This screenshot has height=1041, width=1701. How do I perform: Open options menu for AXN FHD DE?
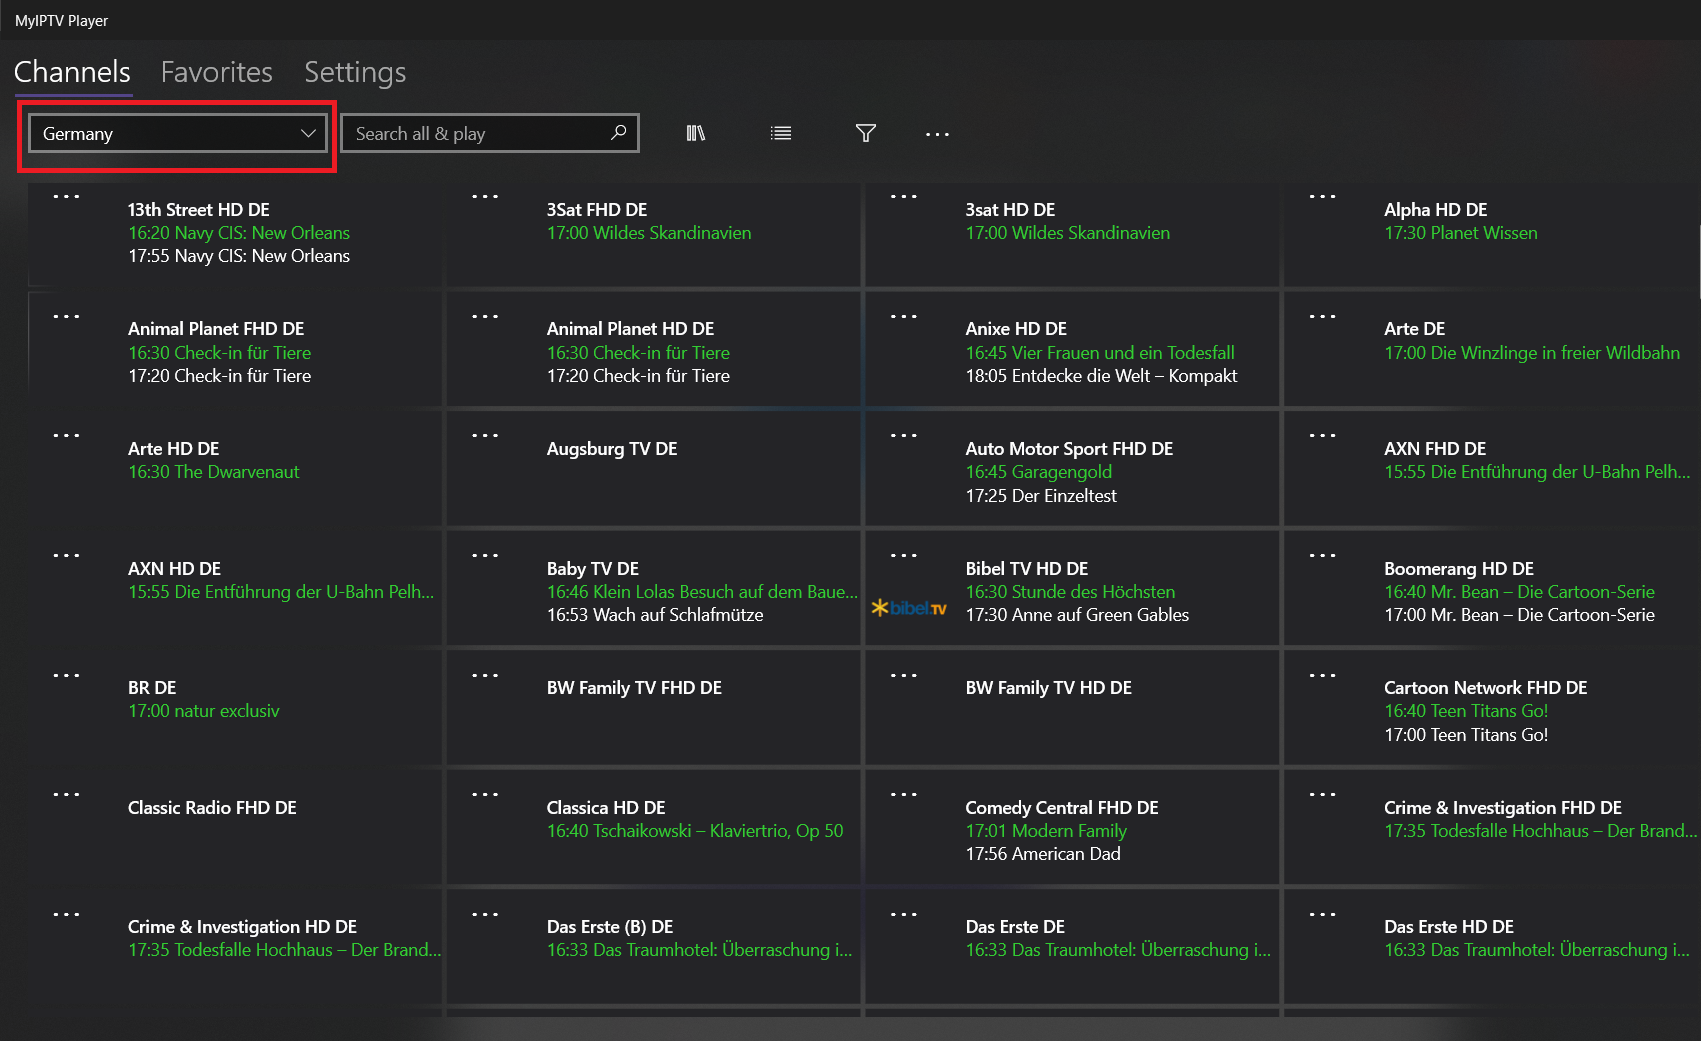[x=1322, y=435]
